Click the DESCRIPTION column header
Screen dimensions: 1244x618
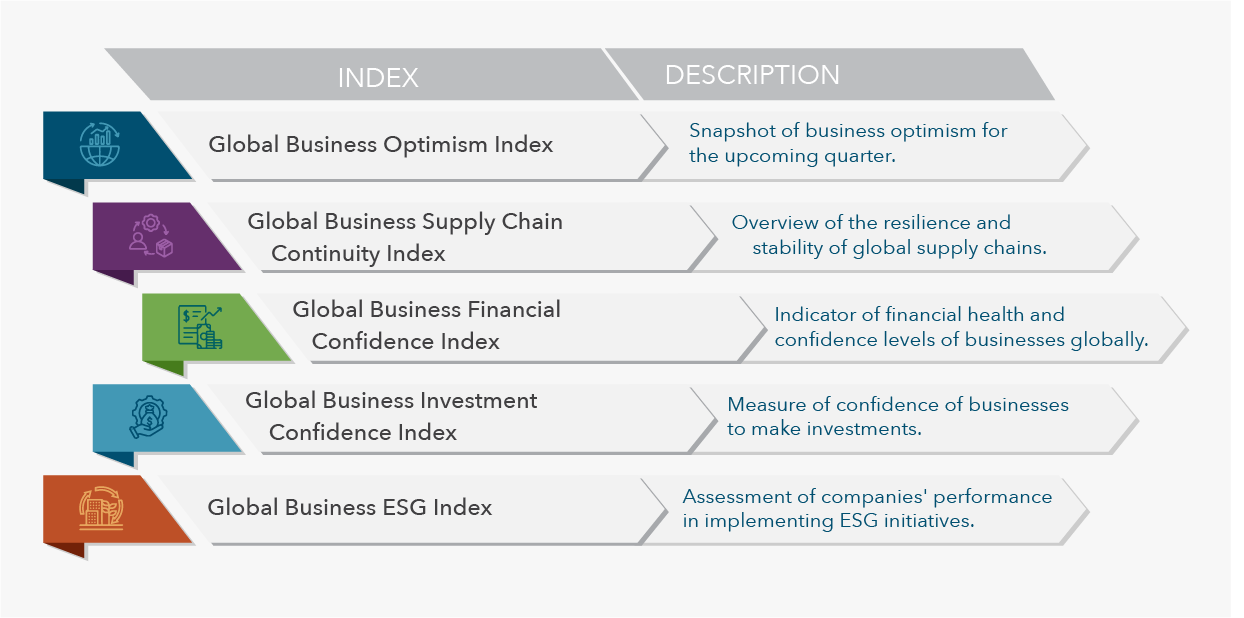coord(752,75)
